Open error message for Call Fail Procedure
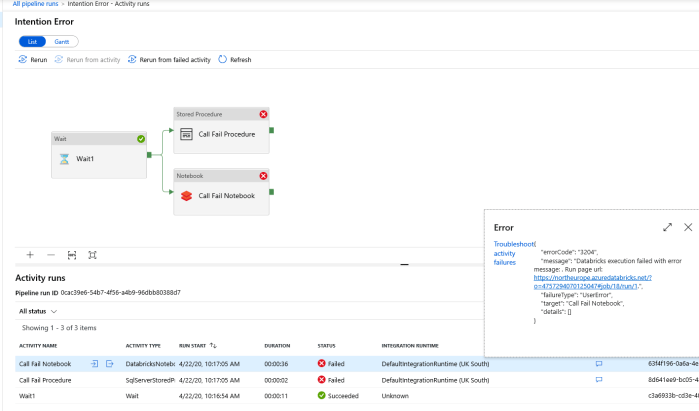 click(599, 380)
